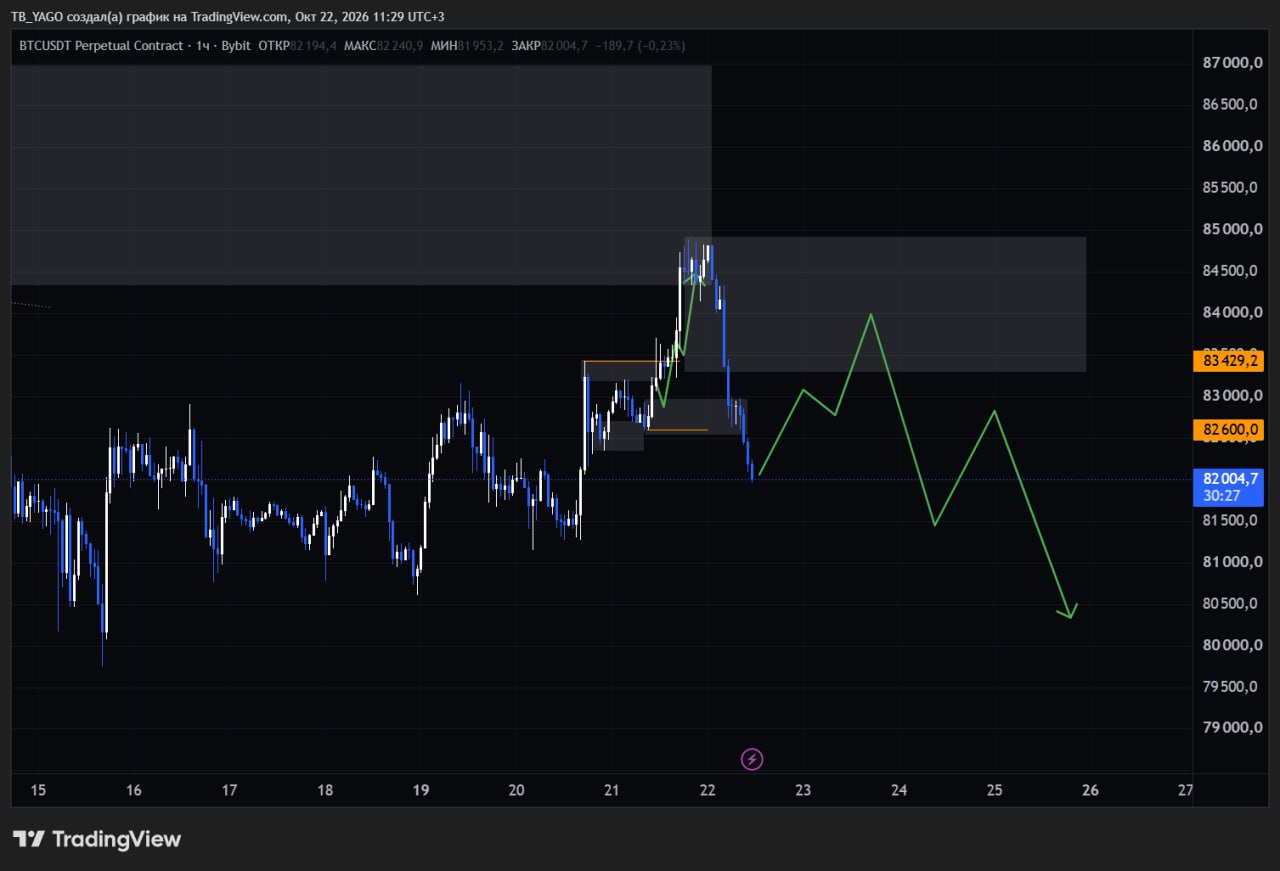Click the date 24 on time axis
Image resolution: width=1280 pixels, height=871 pixels.
[x=899, y=790]
